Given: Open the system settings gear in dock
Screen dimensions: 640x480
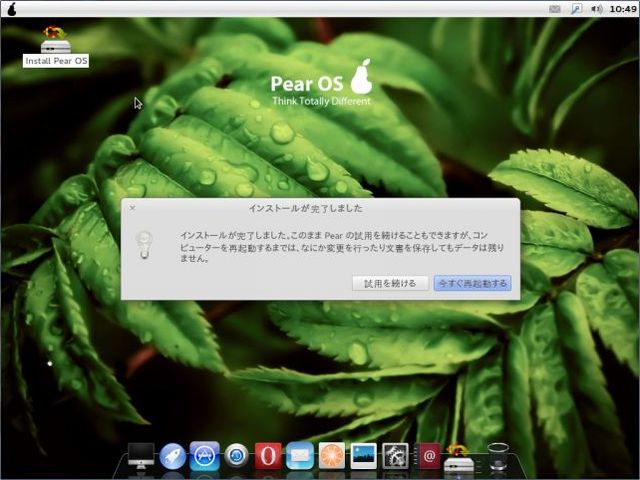Looking at the screenshot, I should click(x=395, y=457).
